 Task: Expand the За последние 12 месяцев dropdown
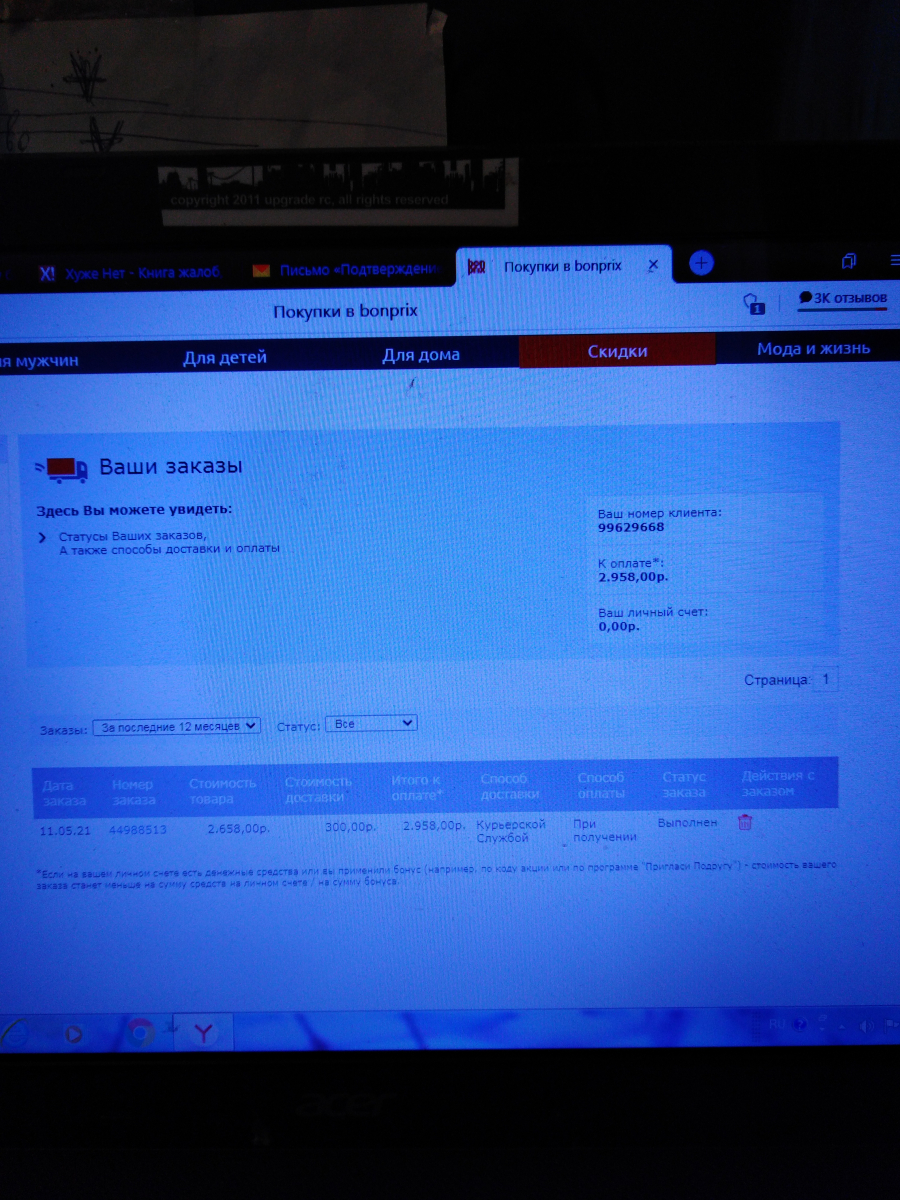(176, 727)
